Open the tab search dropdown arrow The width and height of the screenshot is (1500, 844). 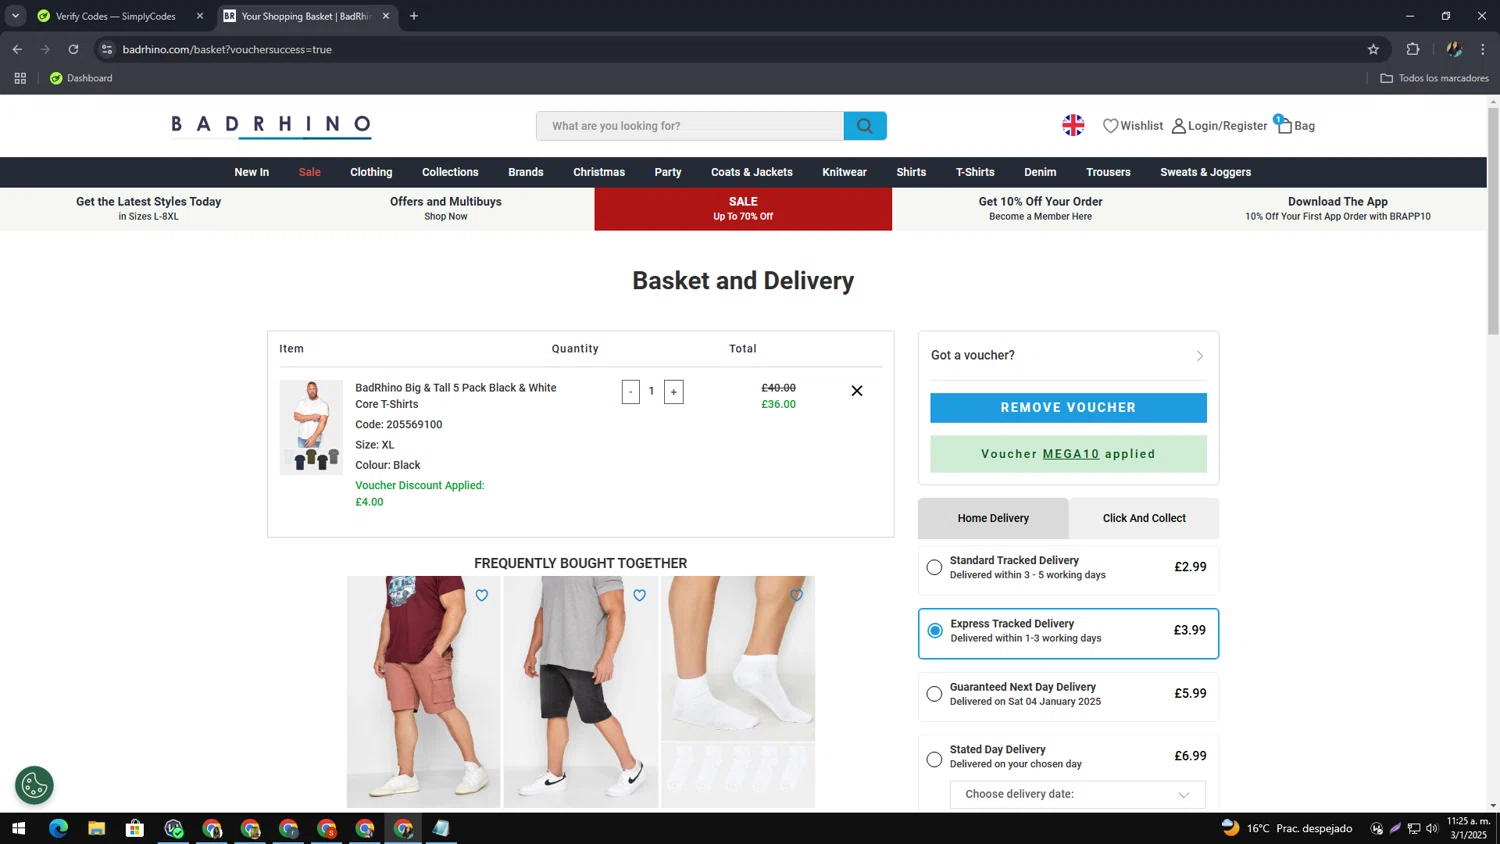[15, 16]
